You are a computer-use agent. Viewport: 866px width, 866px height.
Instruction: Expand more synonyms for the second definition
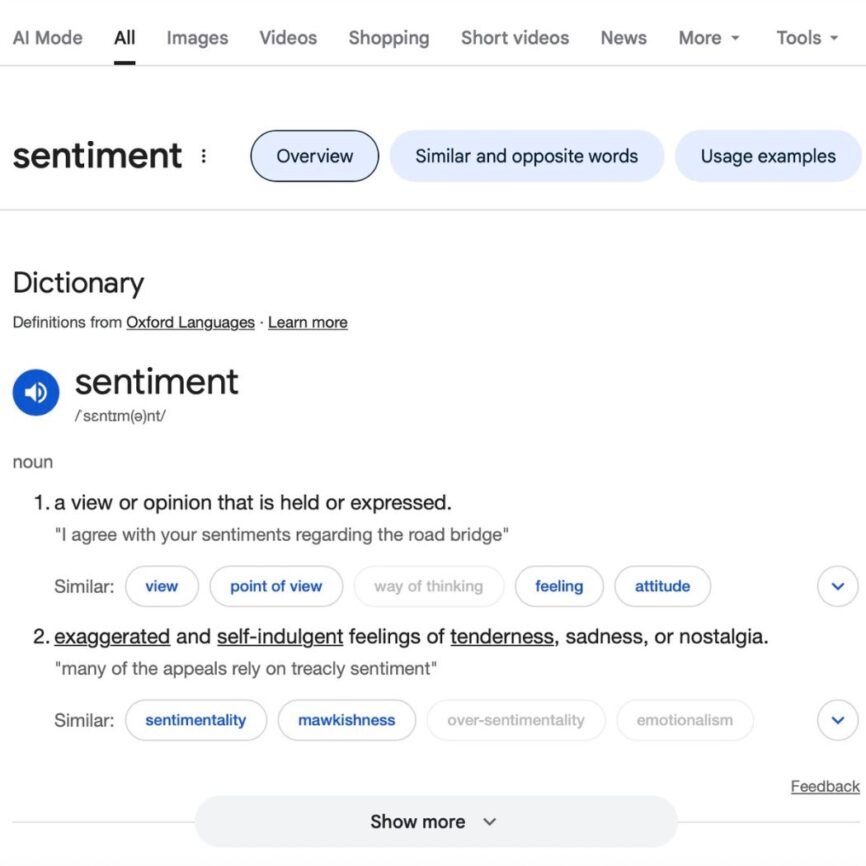pos(837,720)
